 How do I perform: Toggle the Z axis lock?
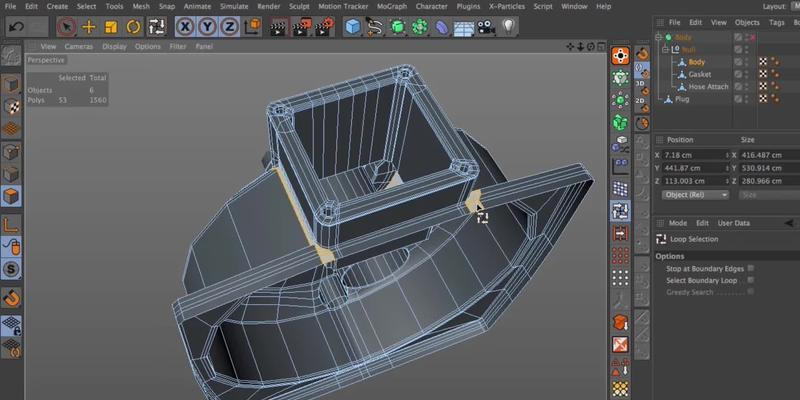230,27
